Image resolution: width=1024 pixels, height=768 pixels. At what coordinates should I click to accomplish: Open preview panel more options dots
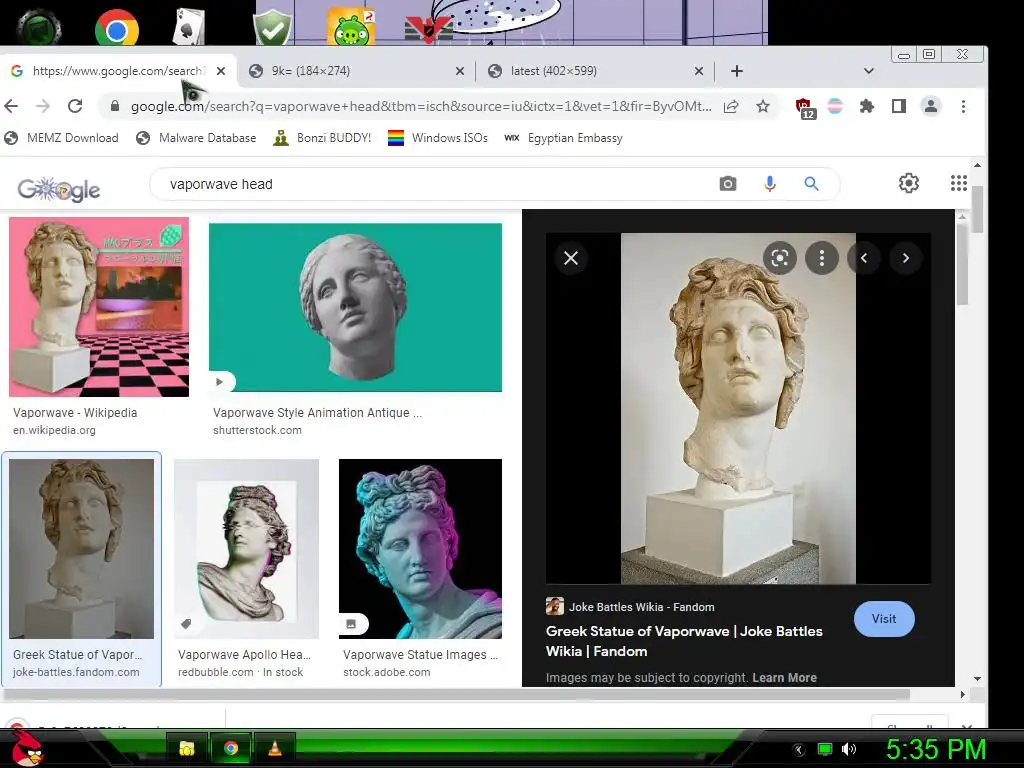(x=822, y=258)
